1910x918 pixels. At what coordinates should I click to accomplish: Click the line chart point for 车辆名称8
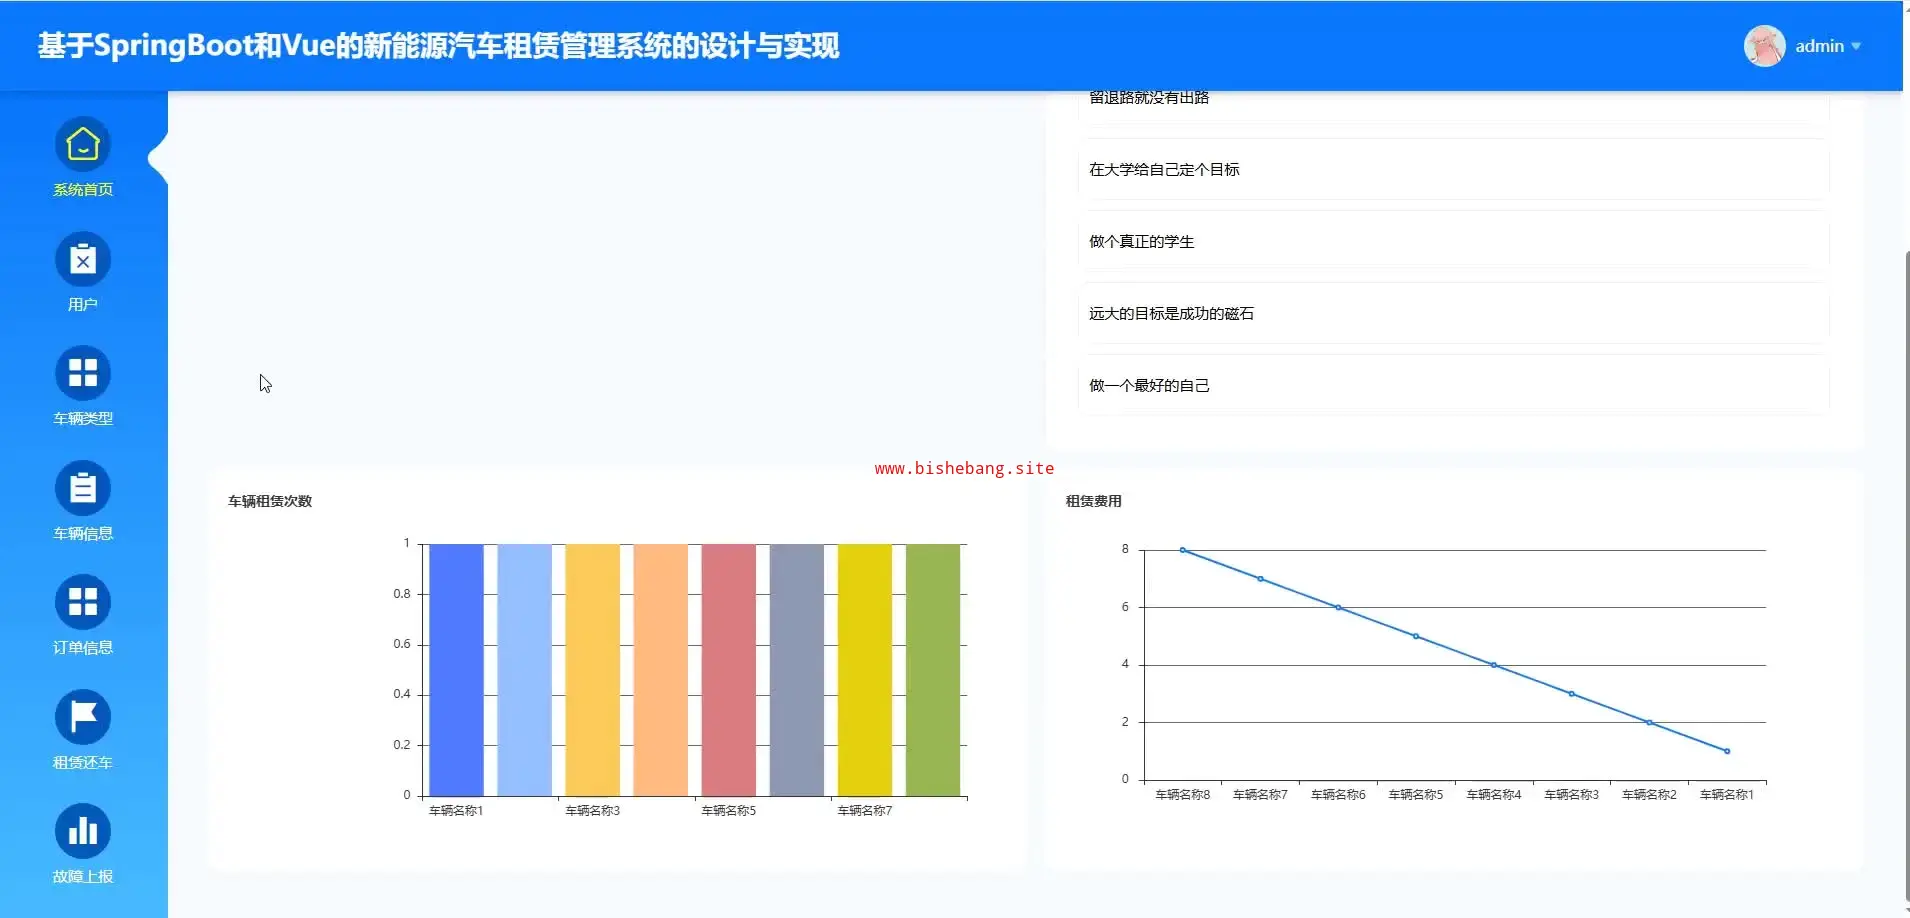click(x=1182, y=550)
